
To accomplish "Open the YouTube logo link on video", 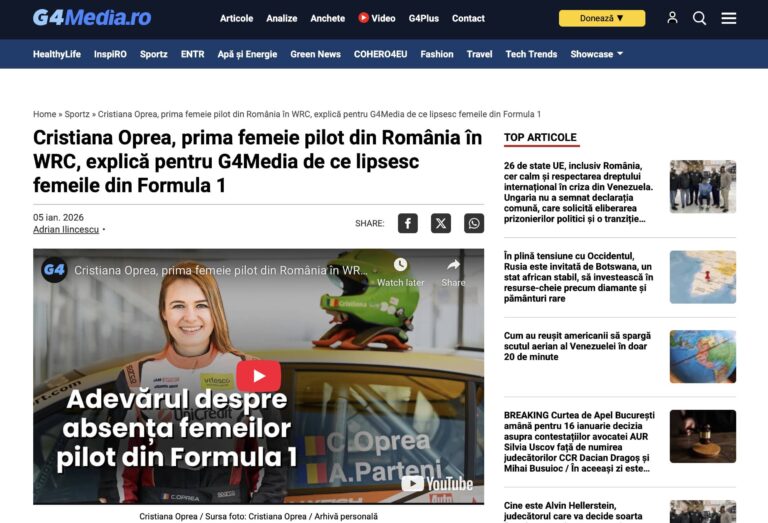I will pyautogui.click(x=437, y=484).
